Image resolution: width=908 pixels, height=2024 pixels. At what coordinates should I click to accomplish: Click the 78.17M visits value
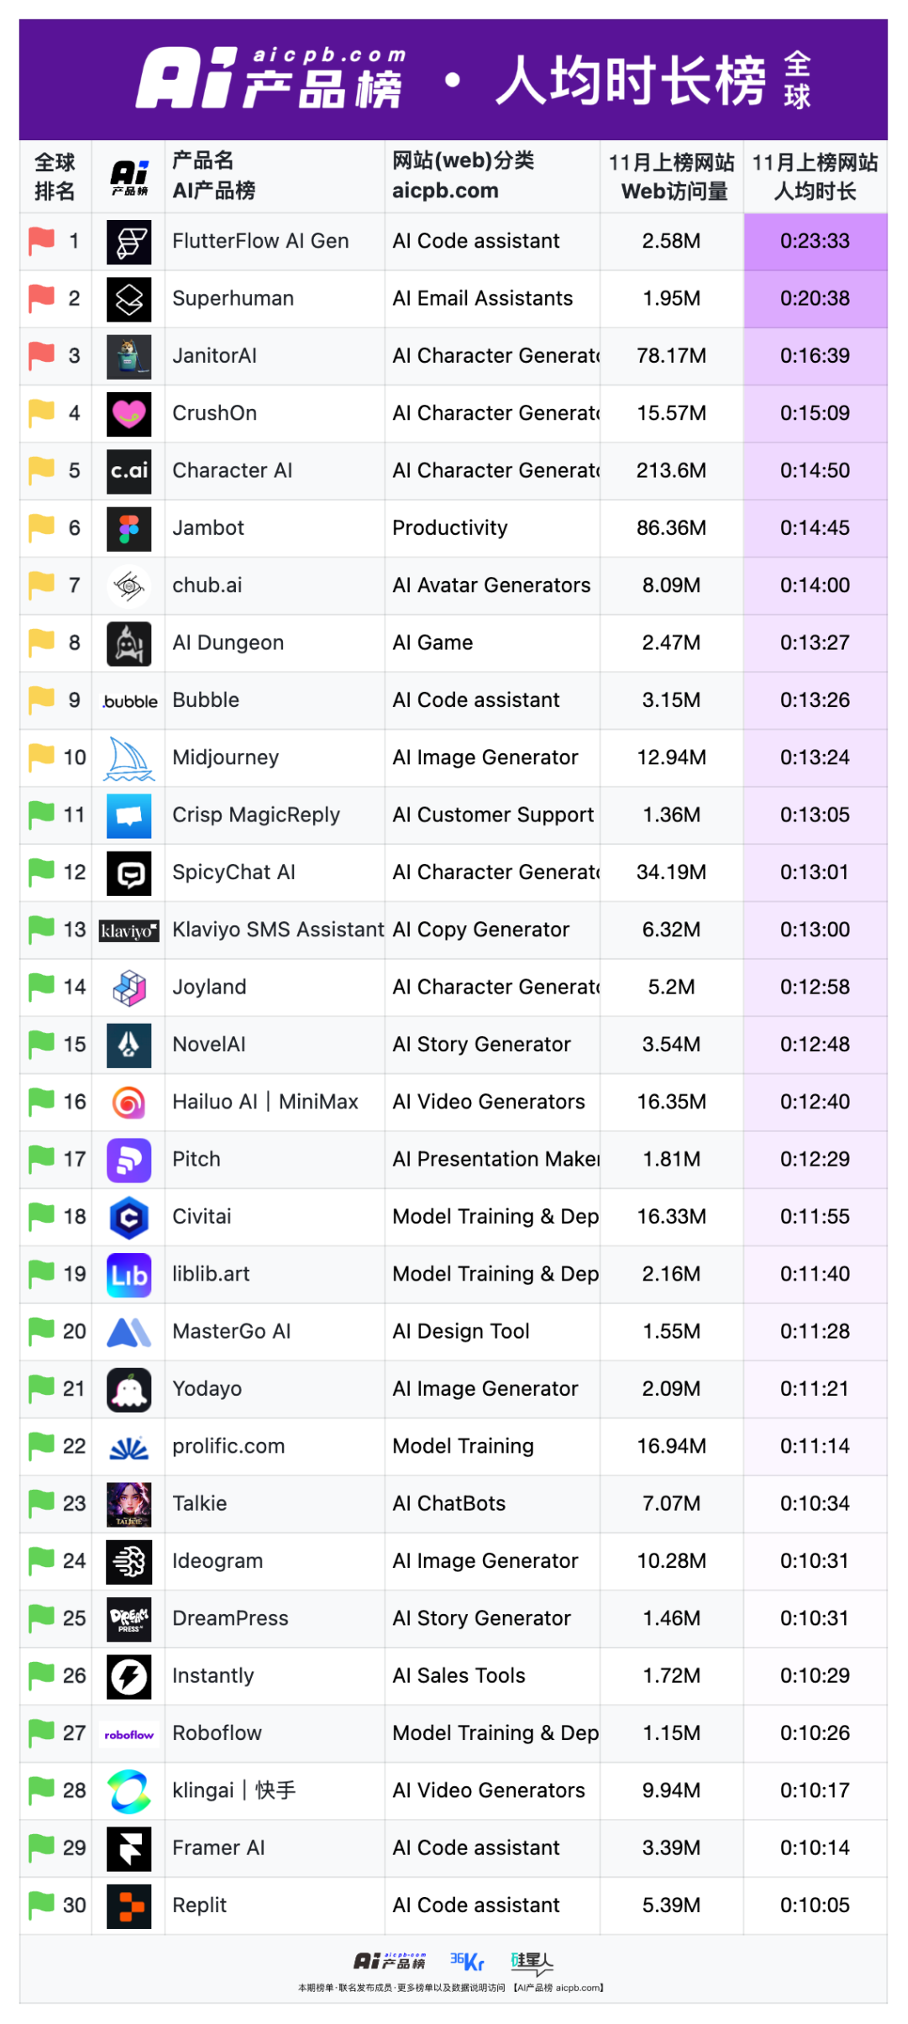pyautogui.click(x=671, y=355)
